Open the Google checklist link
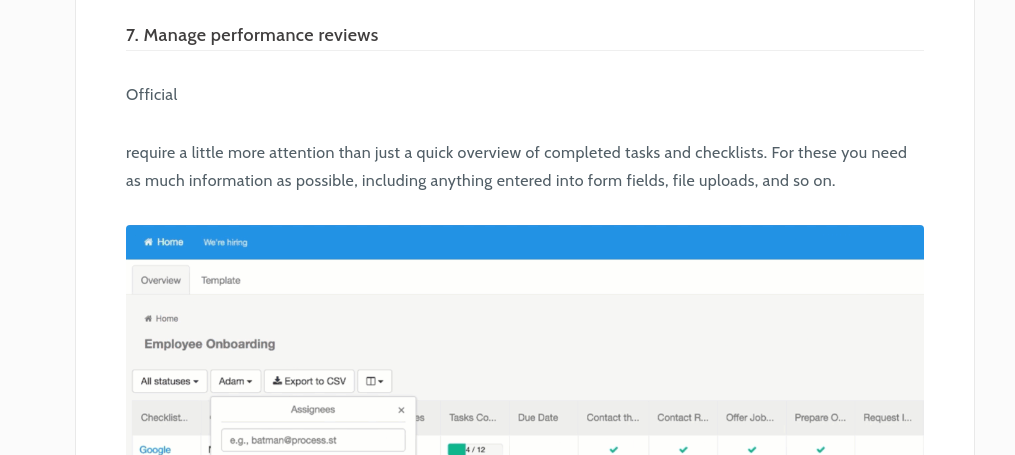Image resolution: width=1015 pixels, height=455 pixels. (155, 449)
